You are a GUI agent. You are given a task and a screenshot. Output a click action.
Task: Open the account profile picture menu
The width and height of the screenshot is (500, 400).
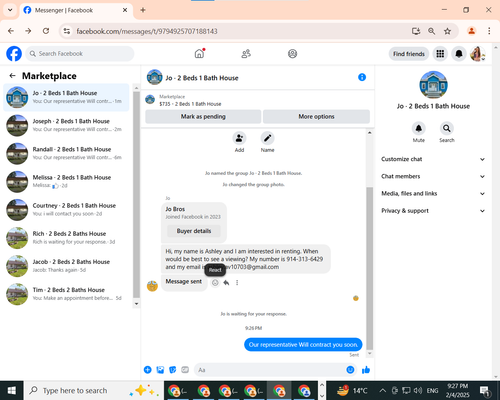(x=477, y=54)
